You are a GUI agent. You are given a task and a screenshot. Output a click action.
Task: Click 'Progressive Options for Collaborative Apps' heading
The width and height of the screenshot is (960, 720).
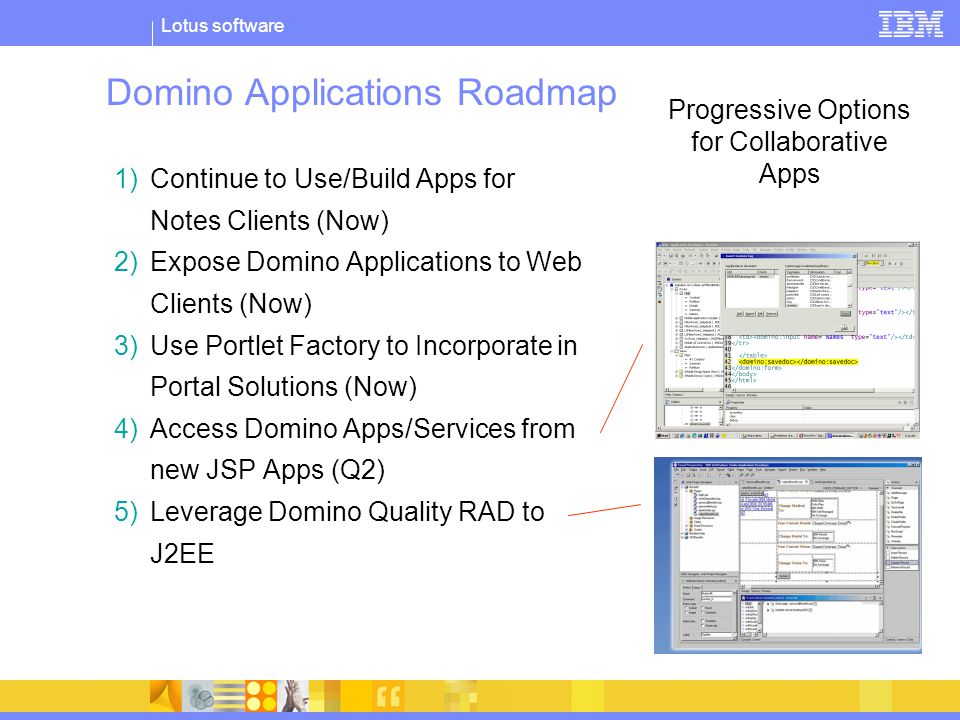(789, 141)
